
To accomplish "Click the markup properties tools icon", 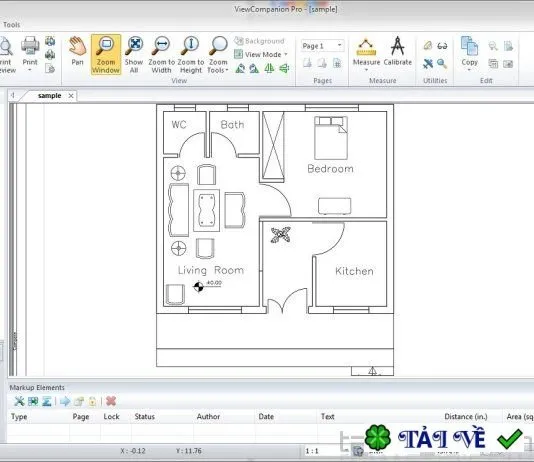I will pyautogui.click(x=19, y=401).
